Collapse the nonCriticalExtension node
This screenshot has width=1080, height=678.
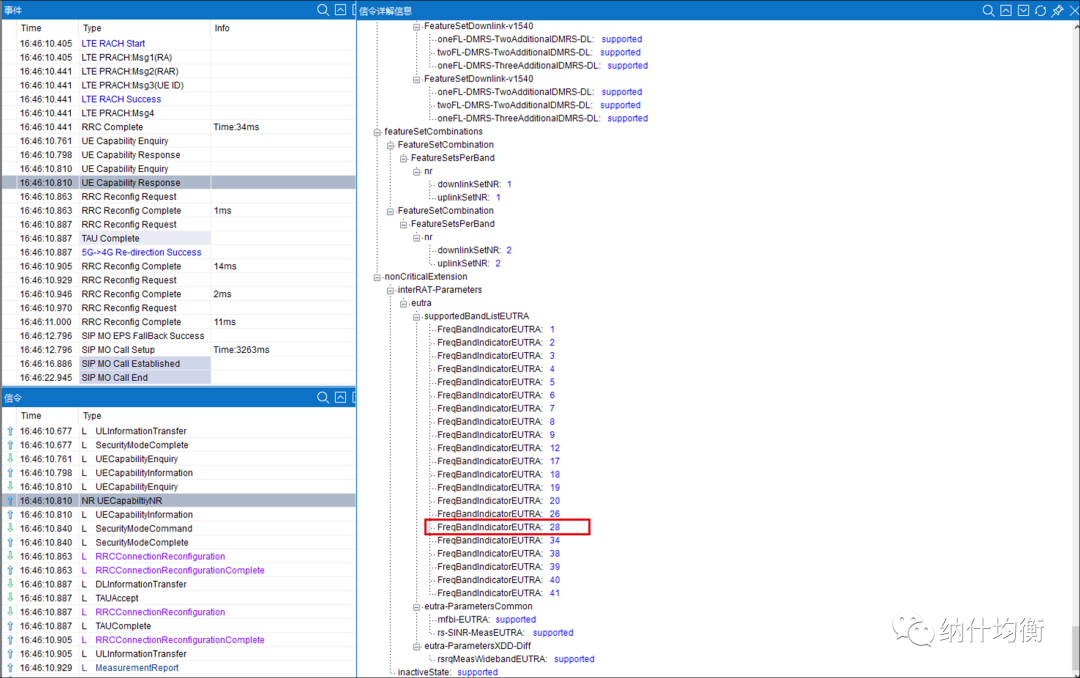pyautogui.click(x=377, y=277)
